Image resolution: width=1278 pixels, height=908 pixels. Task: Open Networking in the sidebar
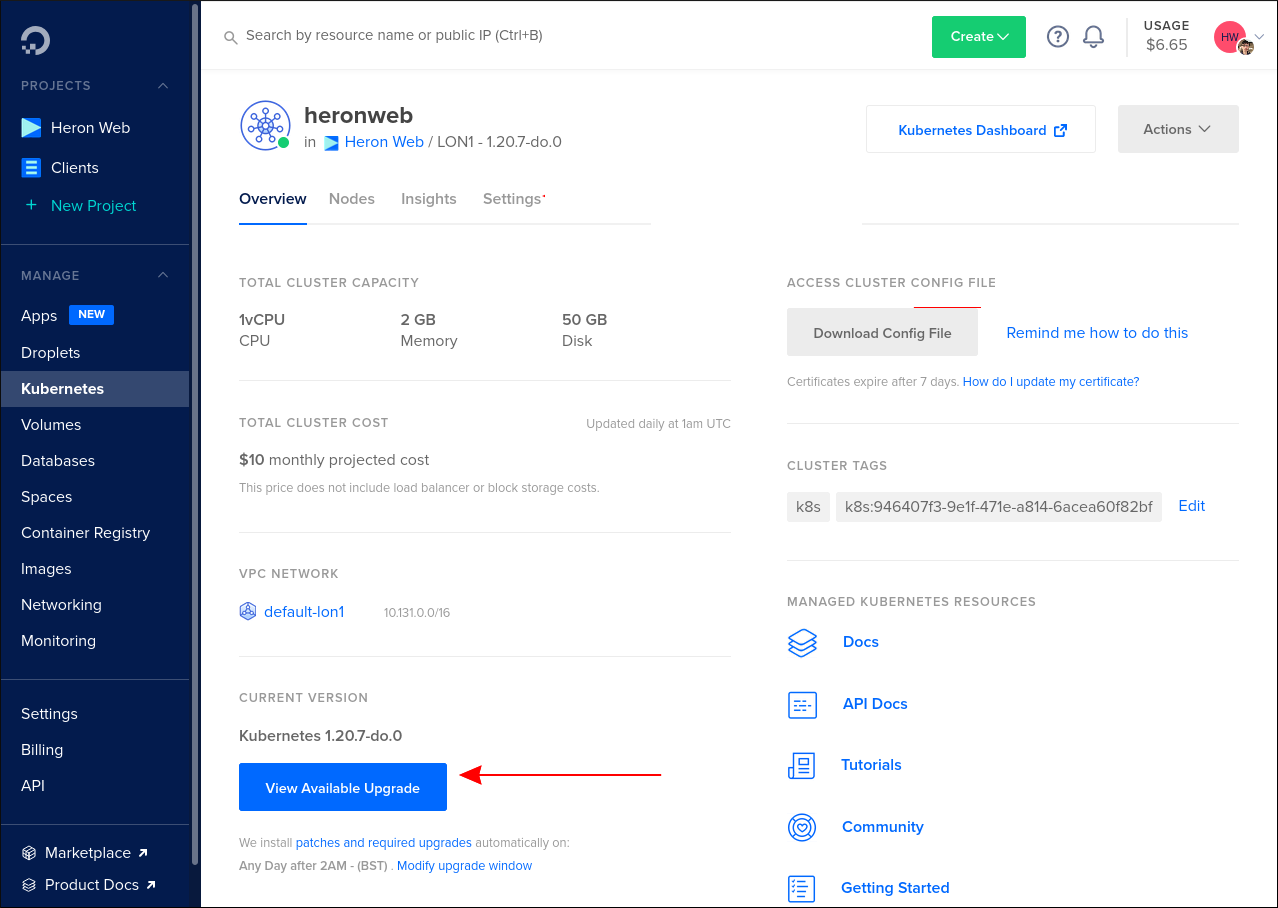point(61,605)
